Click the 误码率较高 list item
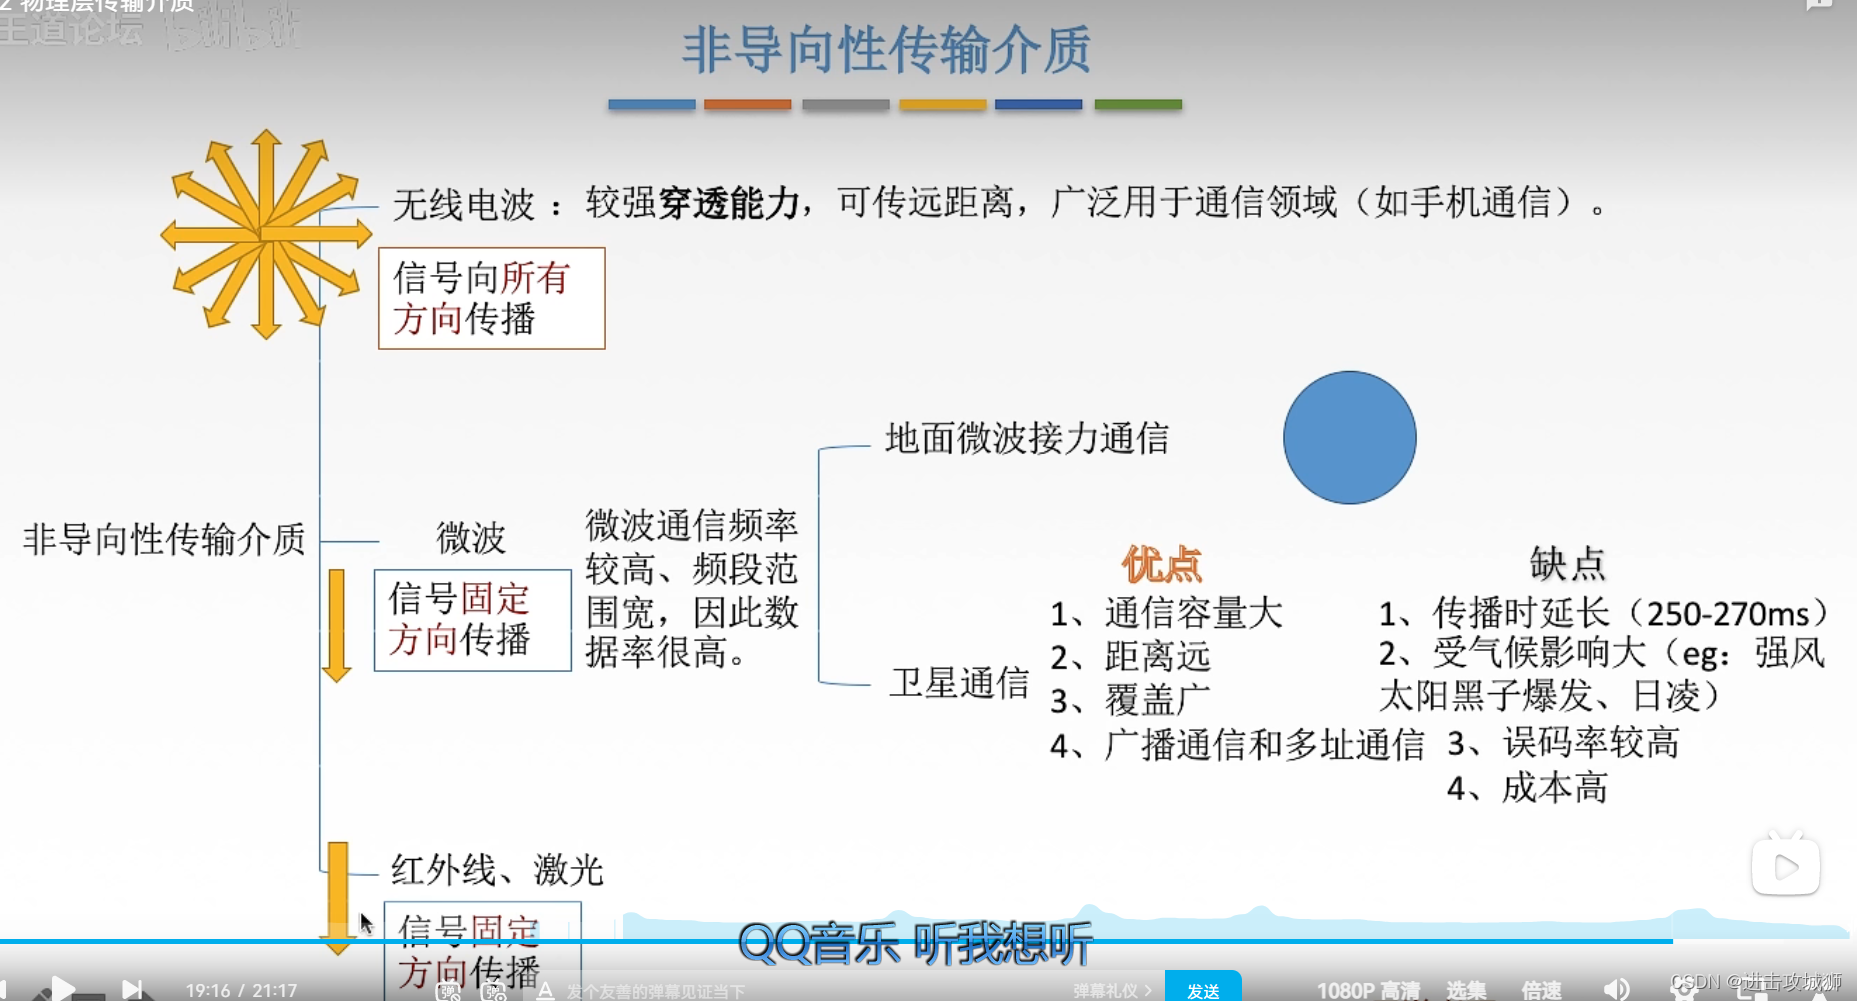 pyautogui.click(x=1563, y=743)
